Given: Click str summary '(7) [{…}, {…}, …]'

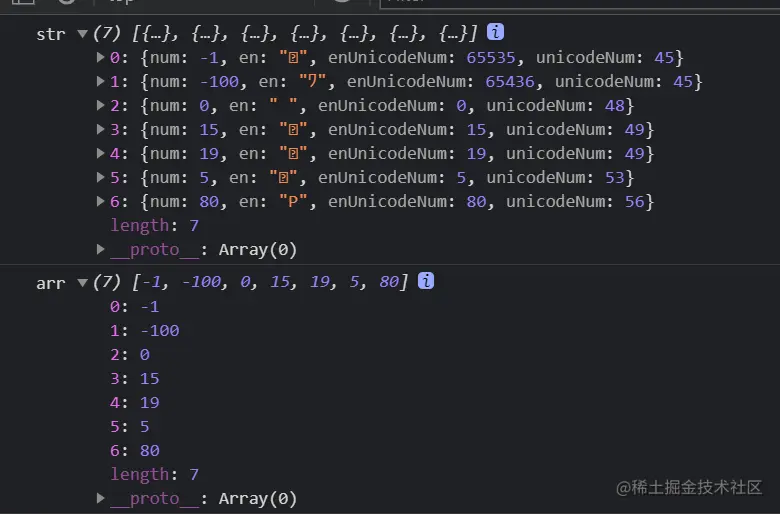Looking at the screenshot, I should 285,33.
